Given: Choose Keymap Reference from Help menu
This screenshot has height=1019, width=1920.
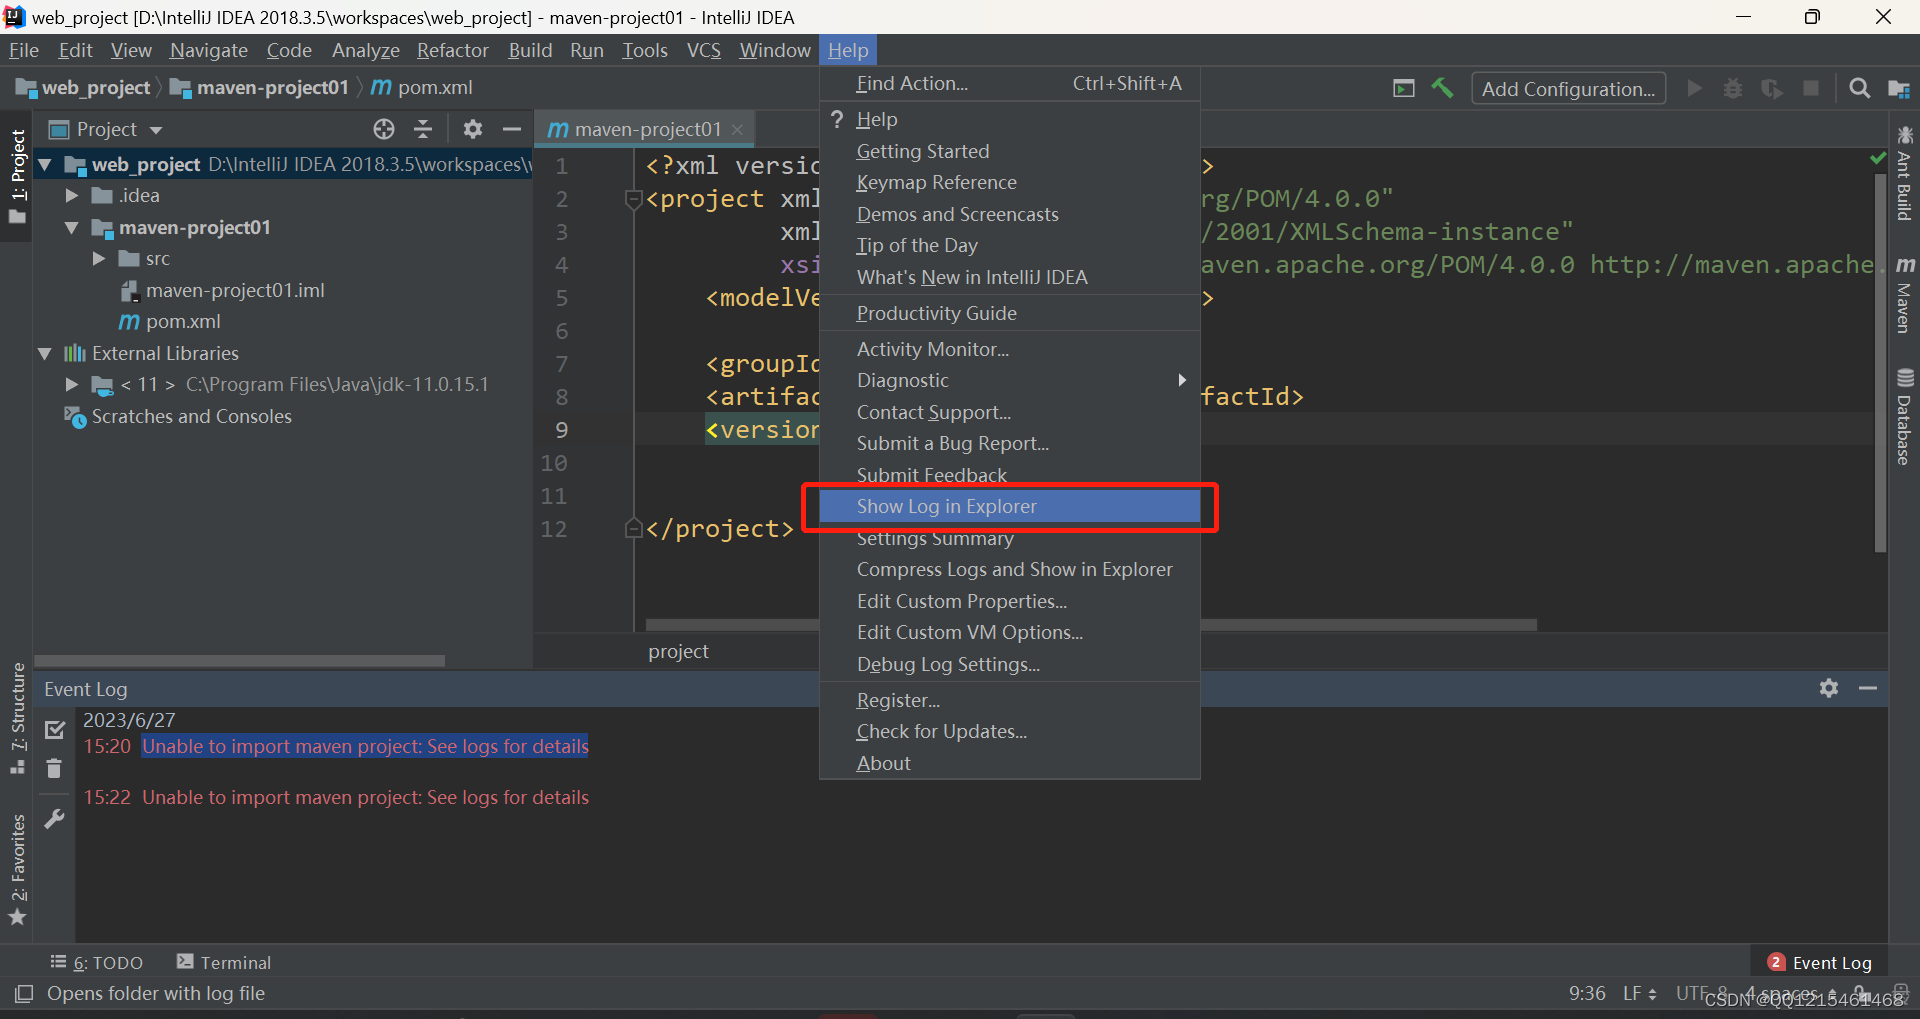Looking at the screenshot, I should point(1010,183).
